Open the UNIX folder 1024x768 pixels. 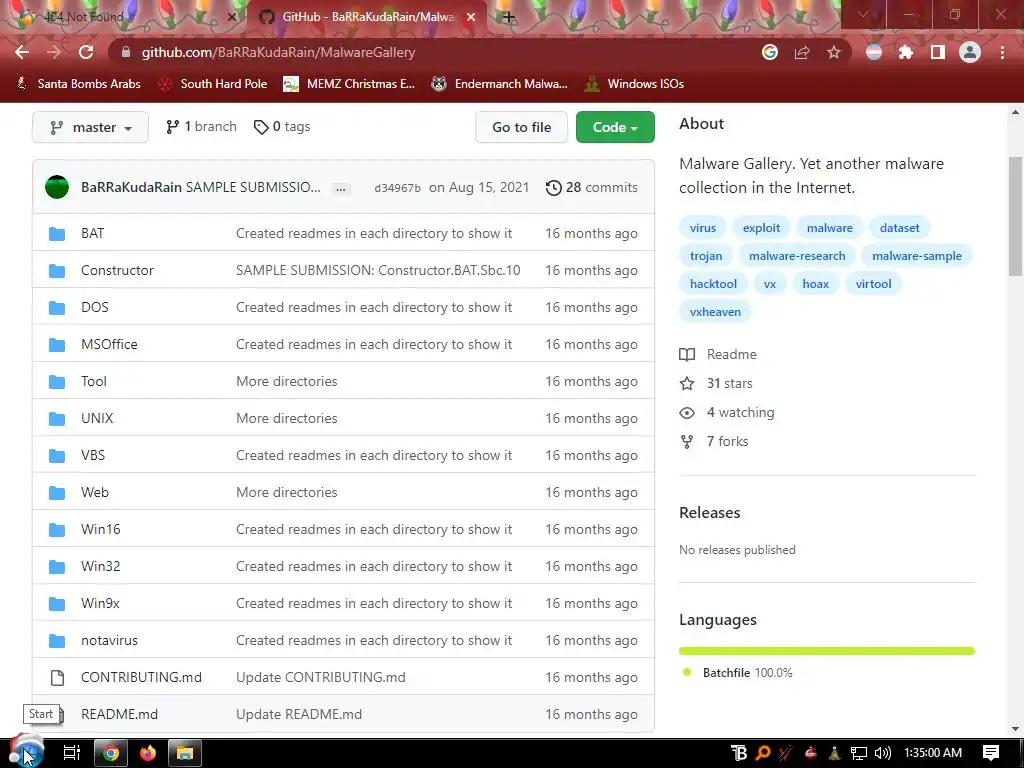point(97,418)
